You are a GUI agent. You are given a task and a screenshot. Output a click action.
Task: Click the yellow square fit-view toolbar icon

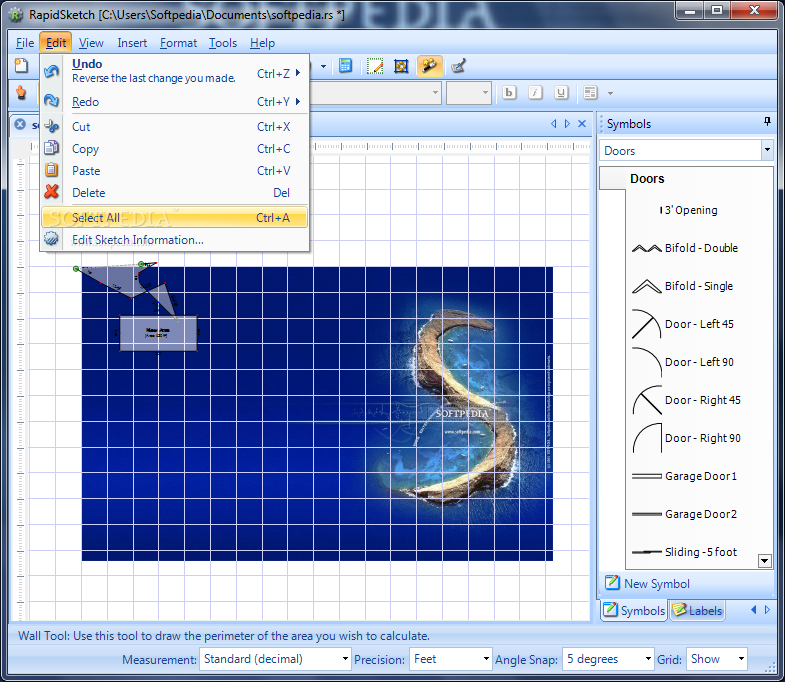pyautogui.click(x=401, y=66)
